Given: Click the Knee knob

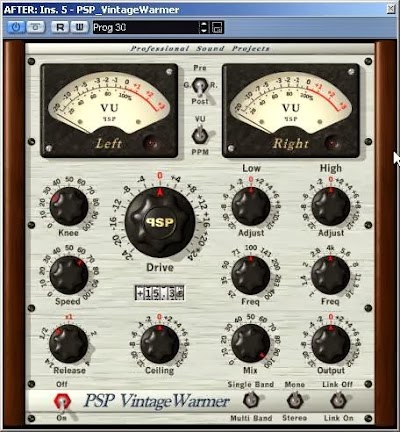Looking at the screenshot, I should pos(69,206).
